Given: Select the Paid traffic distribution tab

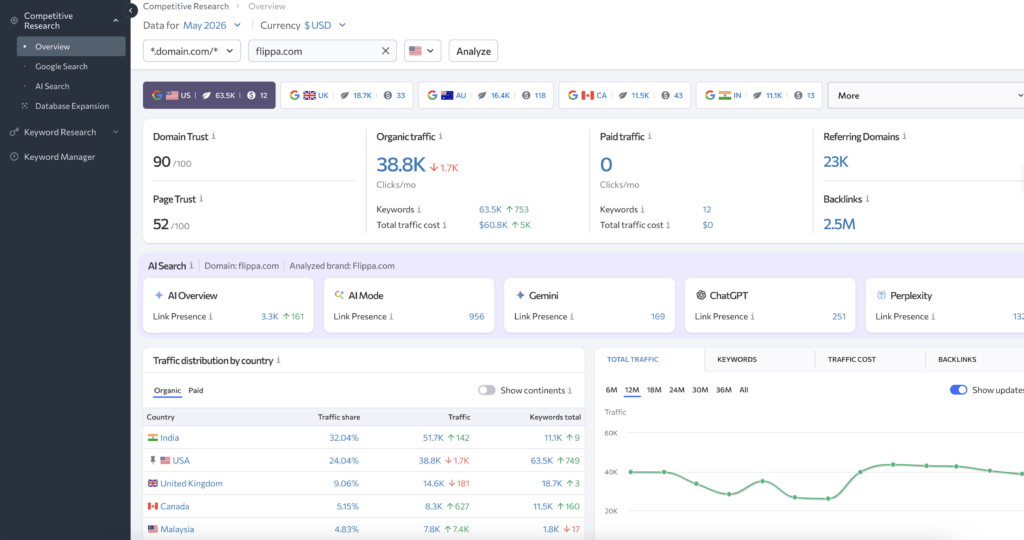Looking at the screenshot, I should [x=196, y=390].
